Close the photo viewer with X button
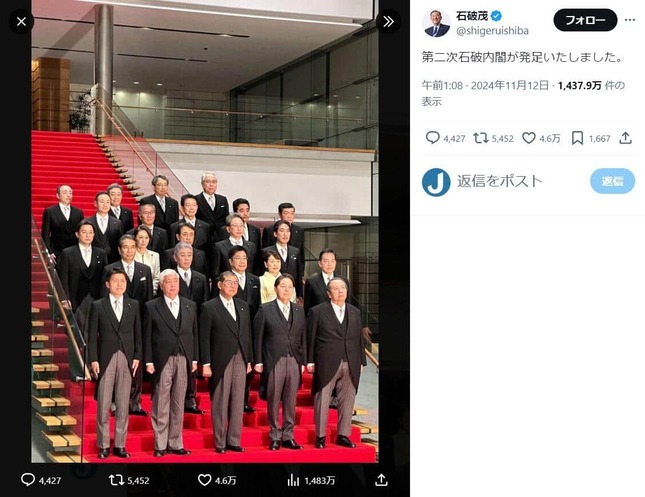Image resolution: width=645 pixels, height=497 pixels. tap(21, 20)
